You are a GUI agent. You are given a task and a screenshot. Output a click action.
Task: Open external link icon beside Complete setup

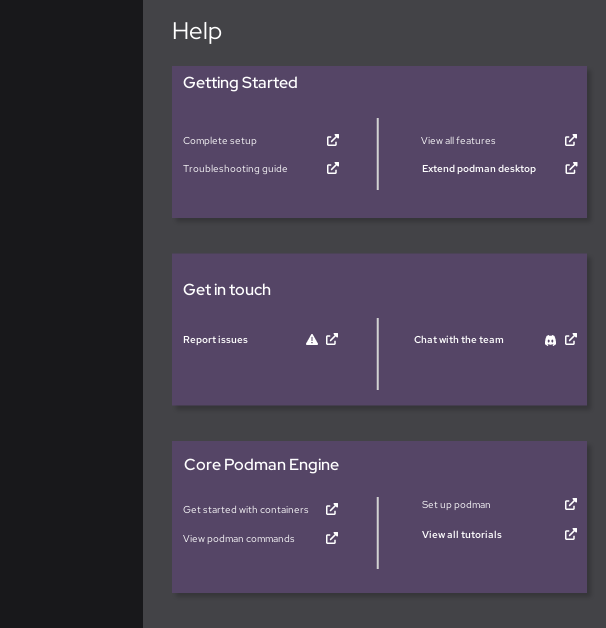(x=333, y=140)
